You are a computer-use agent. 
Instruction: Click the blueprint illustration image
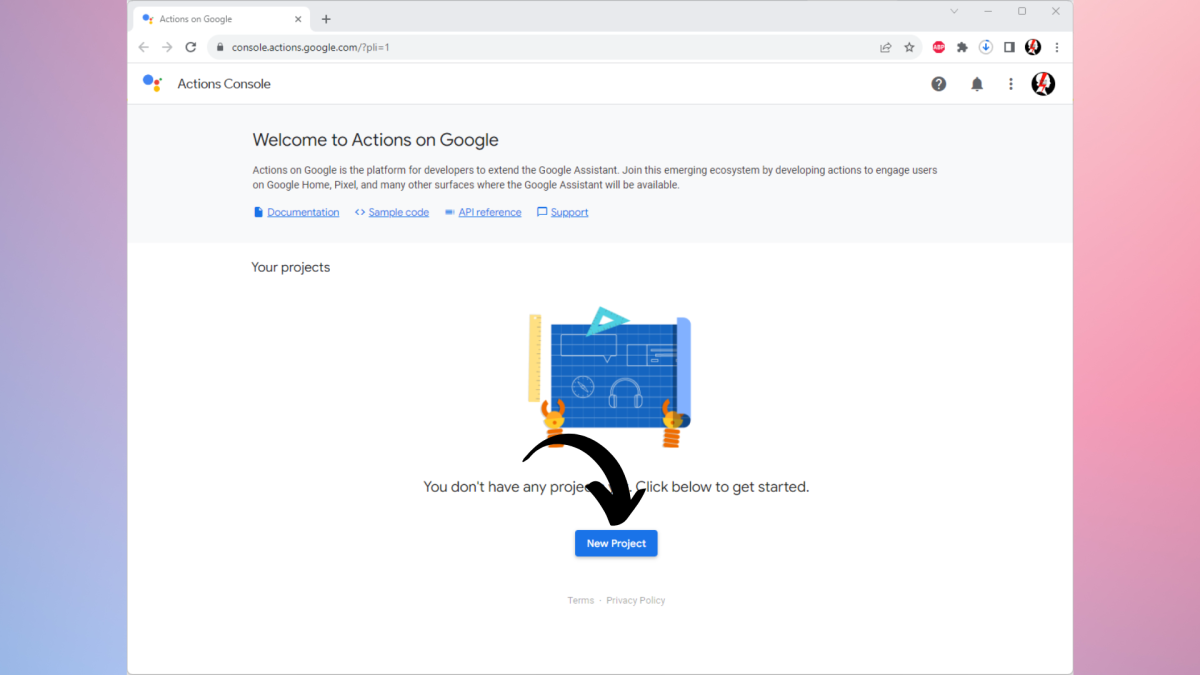click(610, 377)
